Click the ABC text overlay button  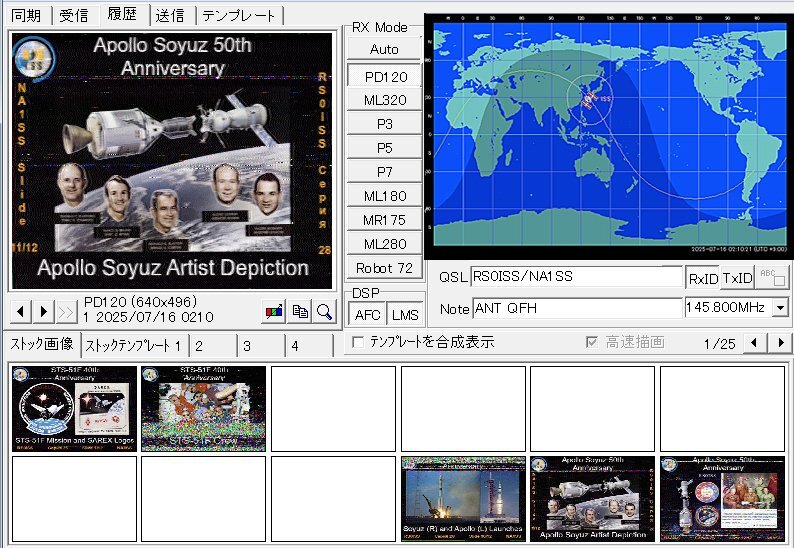pyautogui.click(x=772, y=278)
